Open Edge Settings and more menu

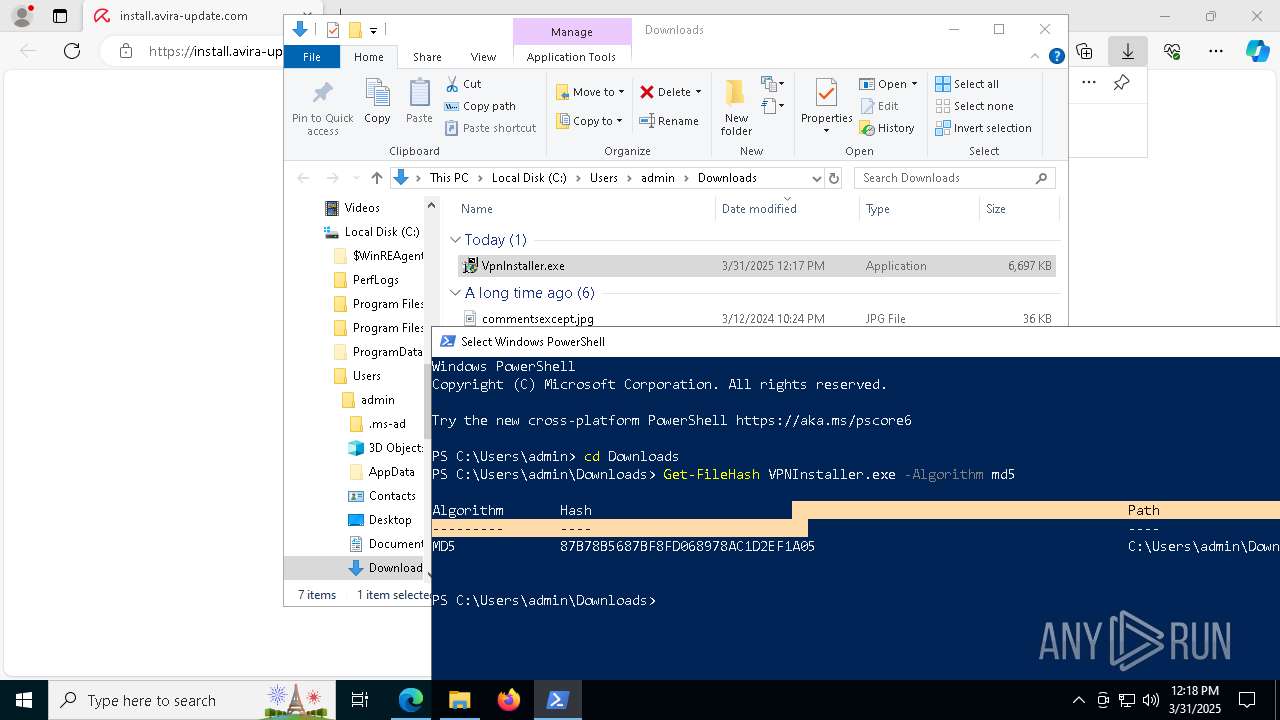[1216, 51]
